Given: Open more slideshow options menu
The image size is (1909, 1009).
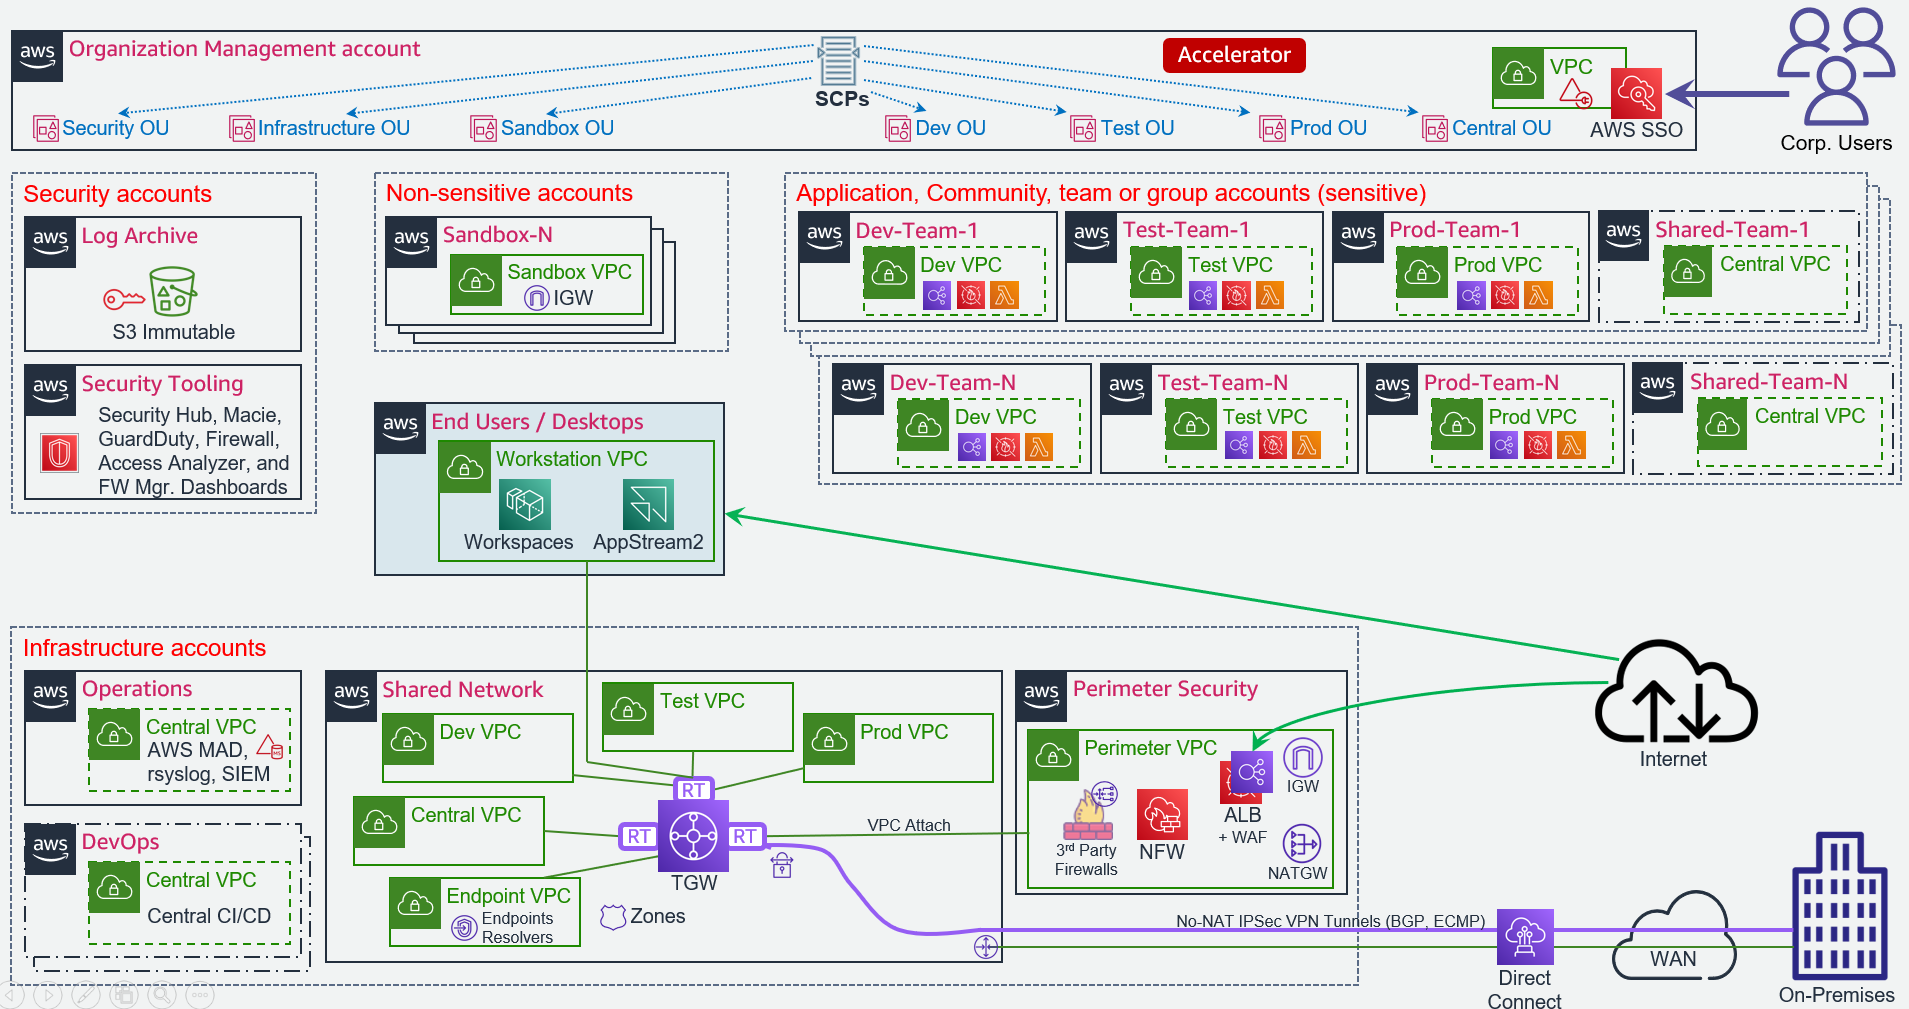Looking at the screenshot, I should tap(200, 995).
